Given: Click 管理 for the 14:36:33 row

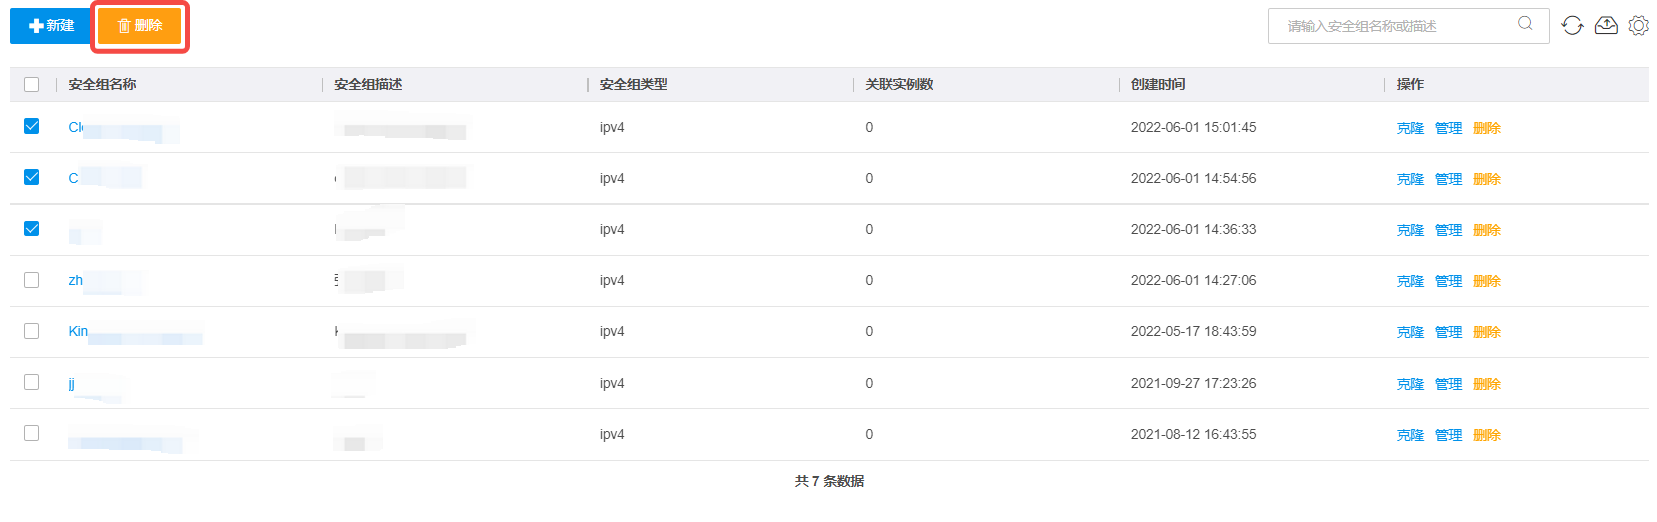Looking at the screenshot, I should pos(1448,230).
